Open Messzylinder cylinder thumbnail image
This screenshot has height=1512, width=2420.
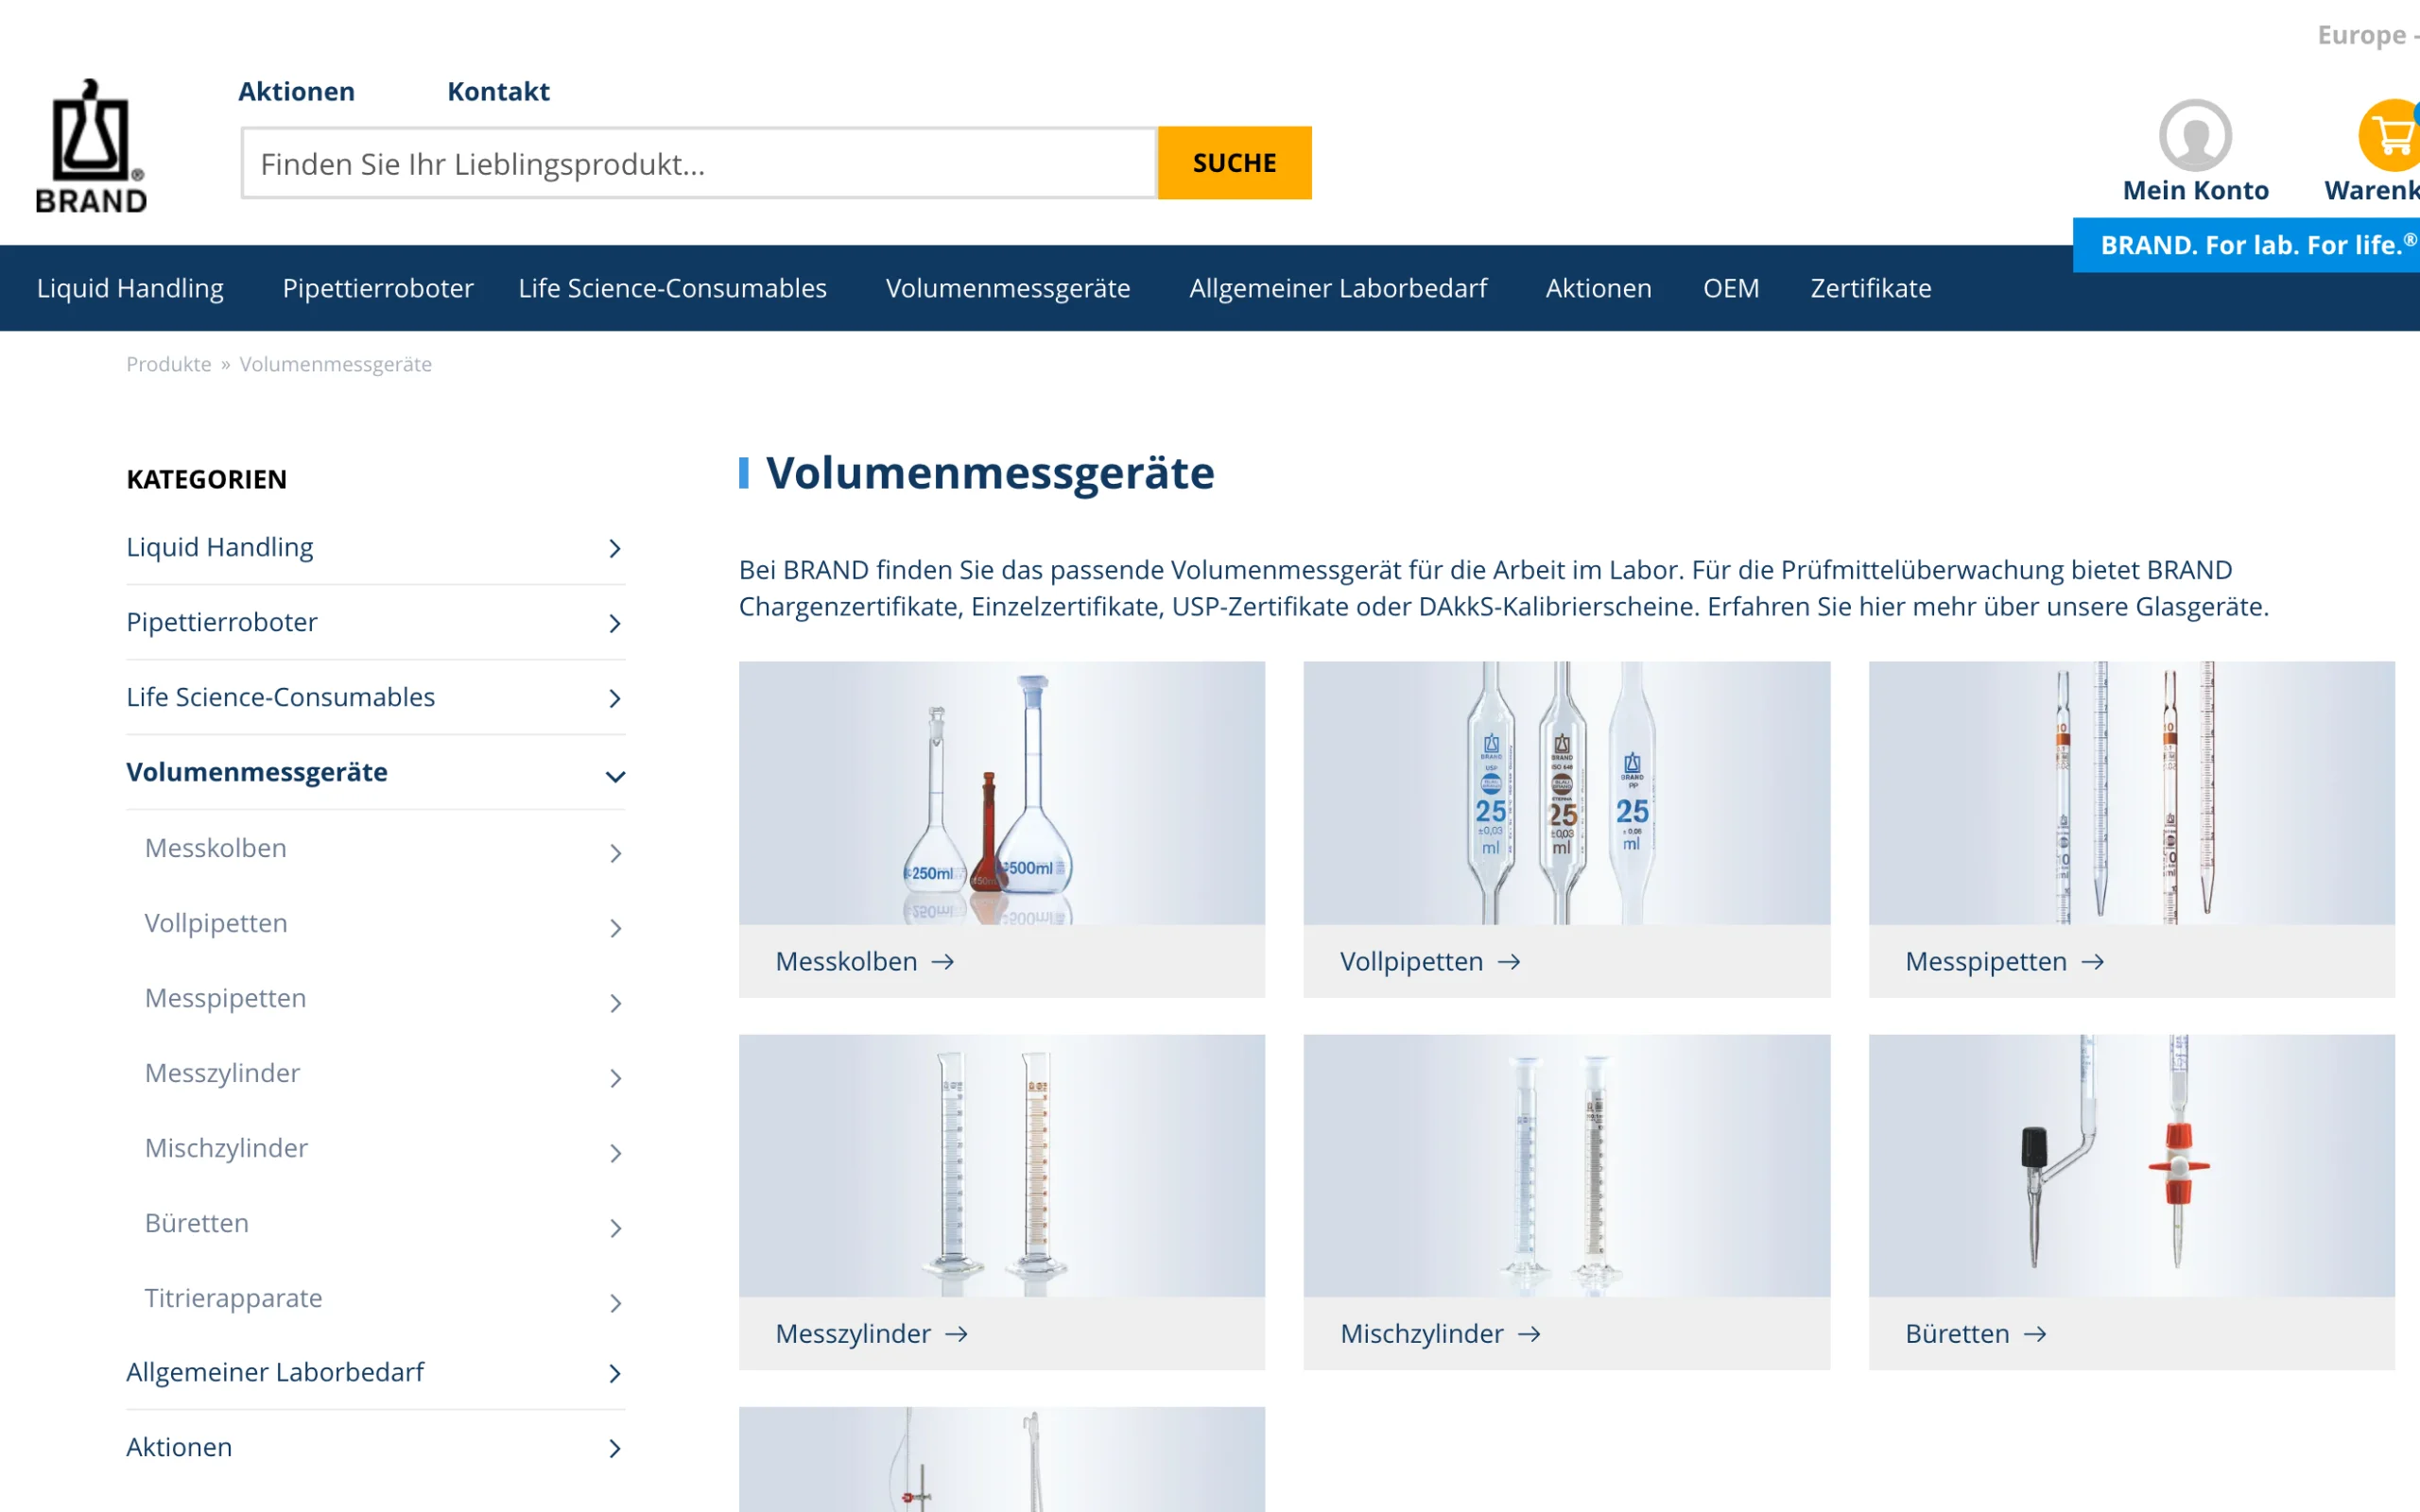[1002, 1166]
